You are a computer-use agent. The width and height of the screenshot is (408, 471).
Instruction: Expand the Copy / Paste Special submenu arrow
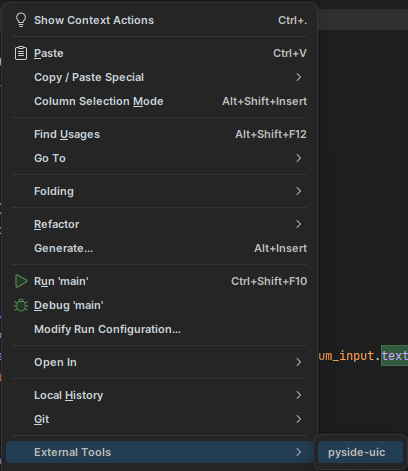(299, 77)
